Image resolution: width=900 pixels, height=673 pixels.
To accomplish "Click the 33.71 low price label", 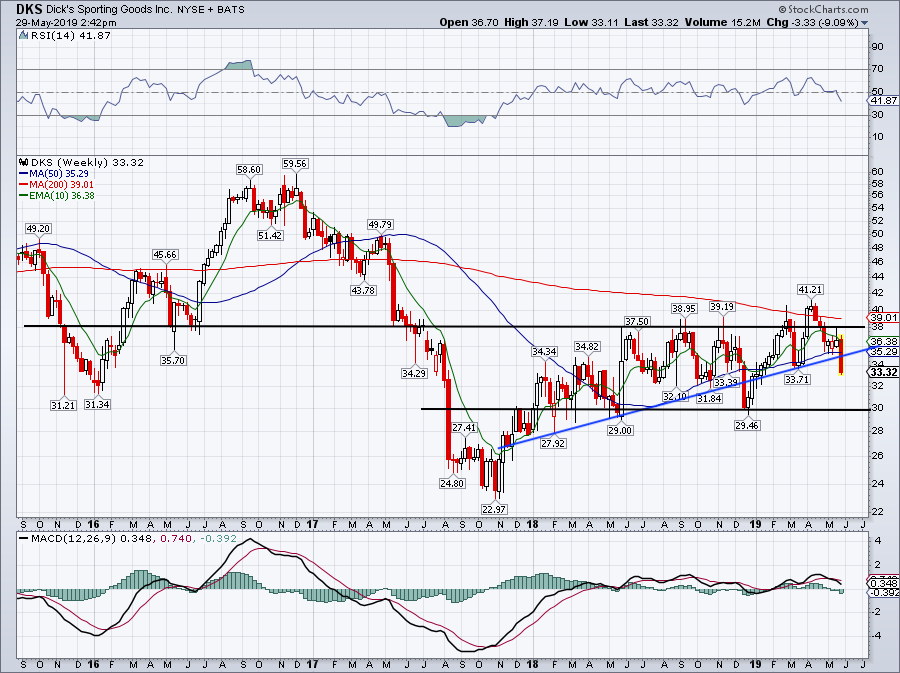I will (x=797, y=379).
